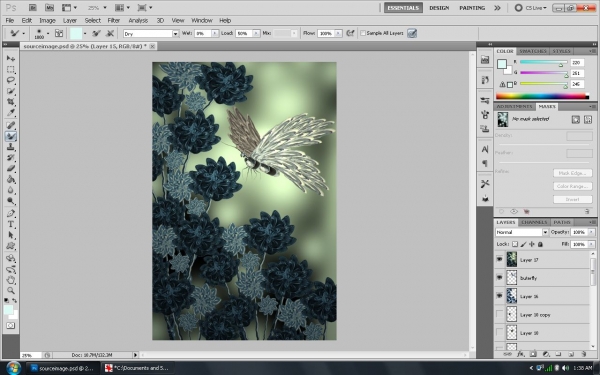Image resolution: width=600 pixels, height=375 pixels.
Task: Open the Character panel icon
Action: pos(485,150)
